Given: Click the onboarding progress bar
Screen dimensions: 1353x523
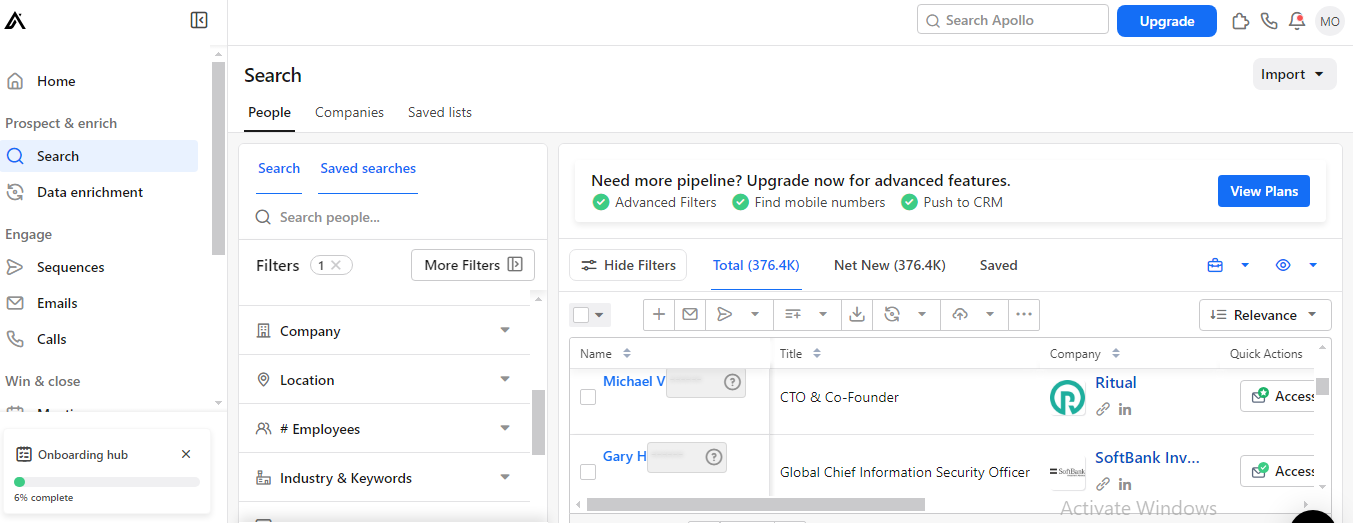Looking at the screenshot, I should pos(107,482).
